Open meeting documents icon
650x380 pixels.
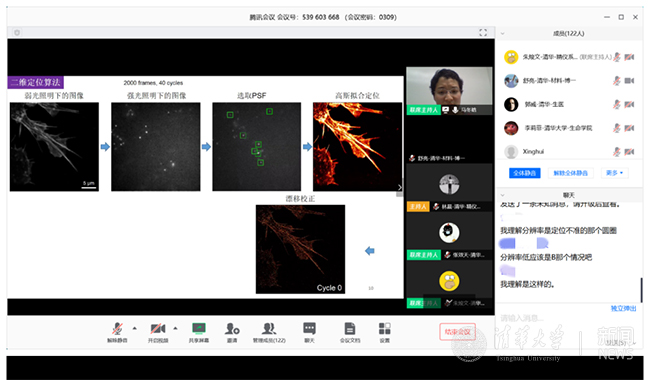(350, 332)
